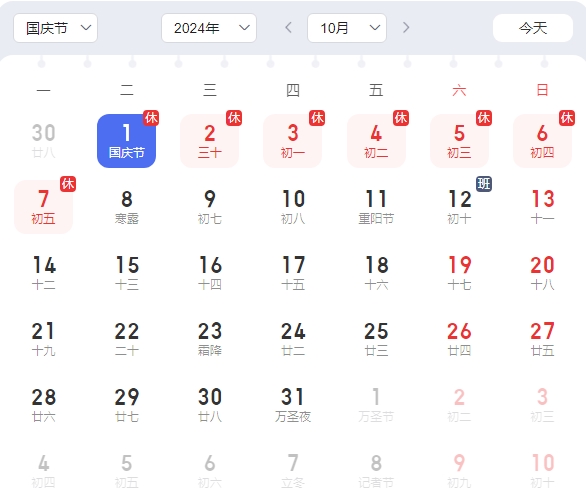
Task: Open the 2024年 year dropdown
Action: [x=209, y=28]
